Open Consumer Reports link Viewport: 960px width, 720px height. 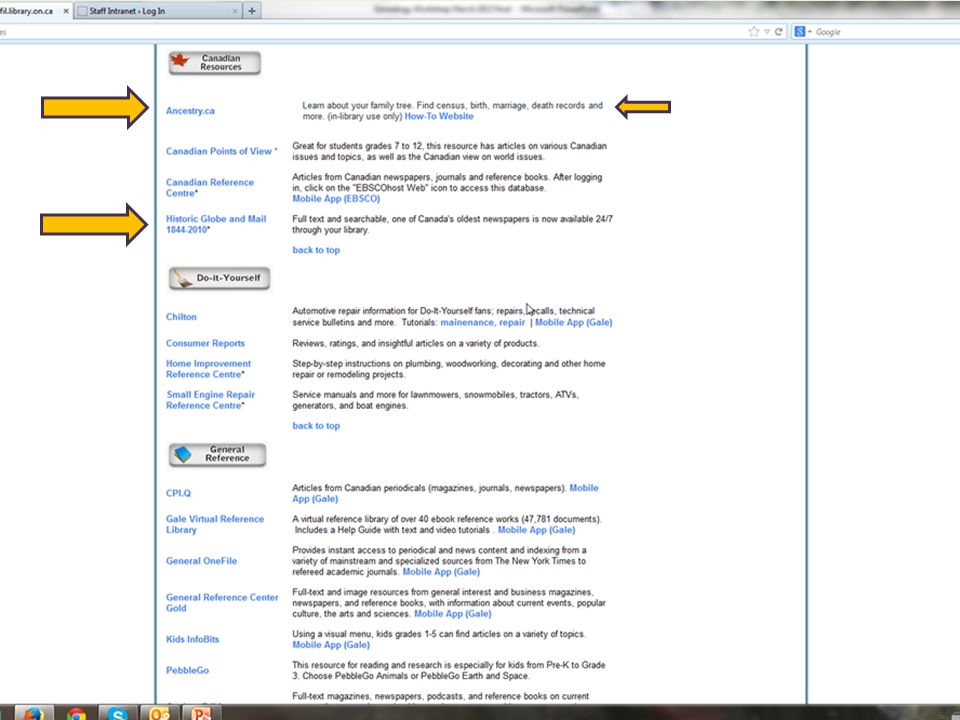click(205, 343)
